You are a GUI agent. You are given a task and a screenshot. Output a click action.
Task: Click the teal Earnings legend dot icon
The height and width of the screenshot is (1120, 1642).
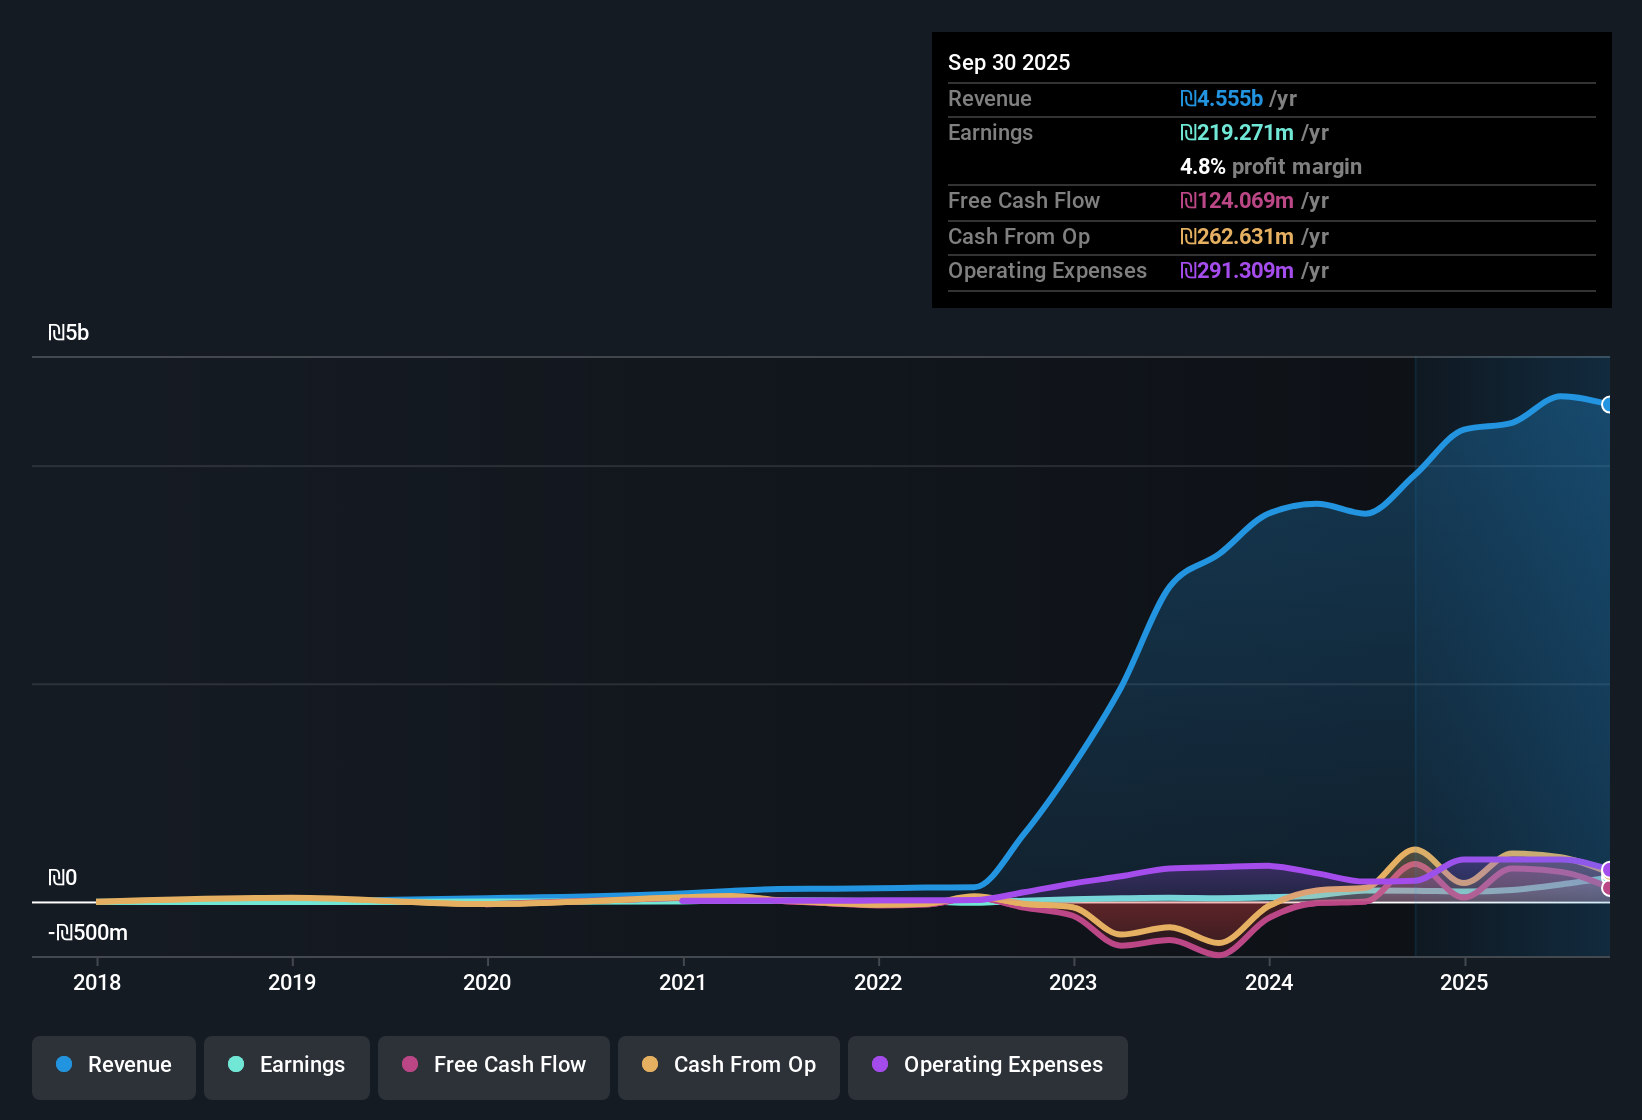236,1065
